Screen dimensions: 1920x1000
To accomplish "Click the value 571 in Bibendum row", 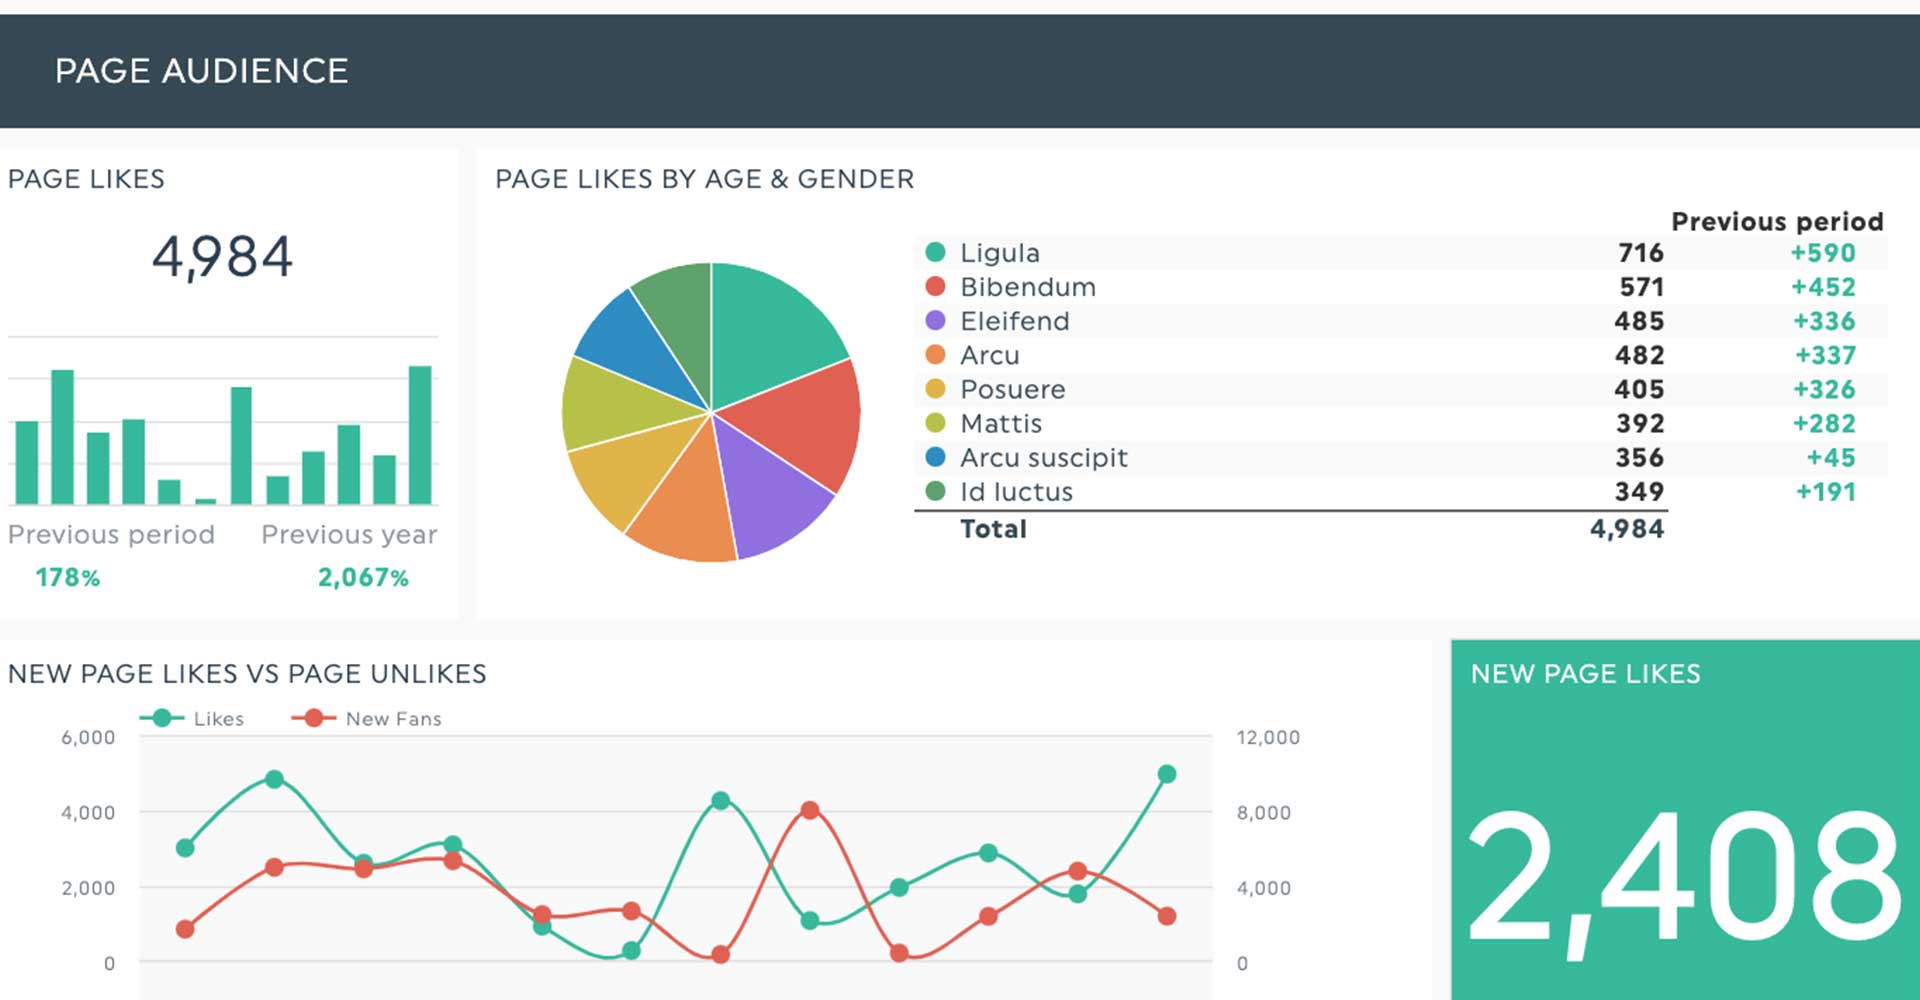I will [x=1642, y=287].
